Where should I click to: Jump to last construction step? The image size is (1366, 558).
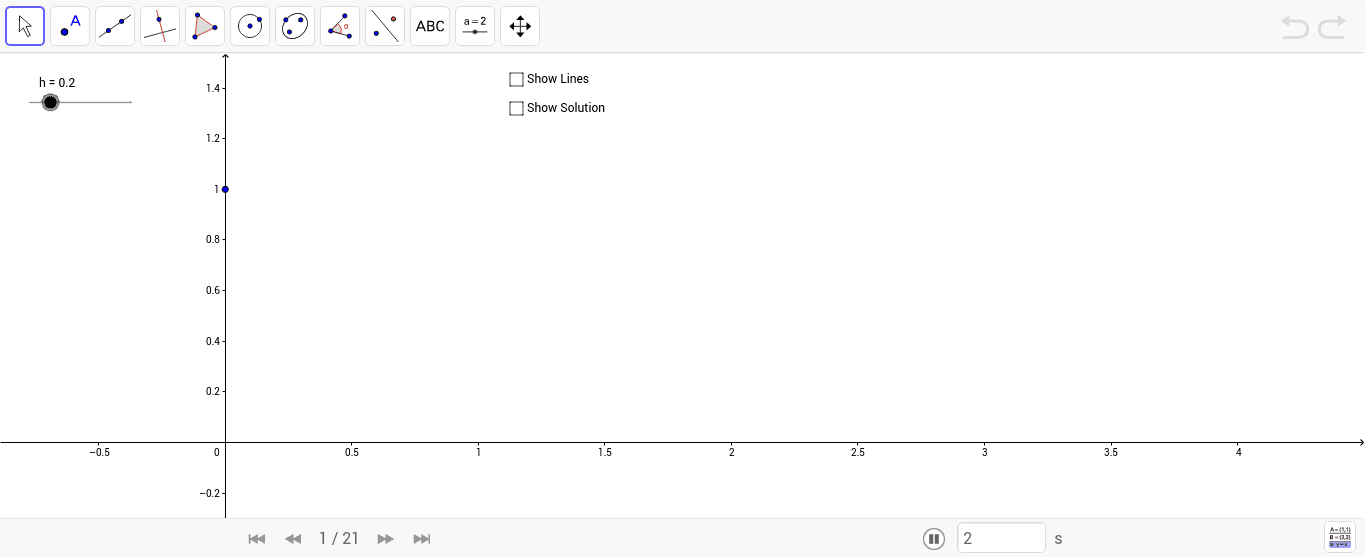coord(422,539)
